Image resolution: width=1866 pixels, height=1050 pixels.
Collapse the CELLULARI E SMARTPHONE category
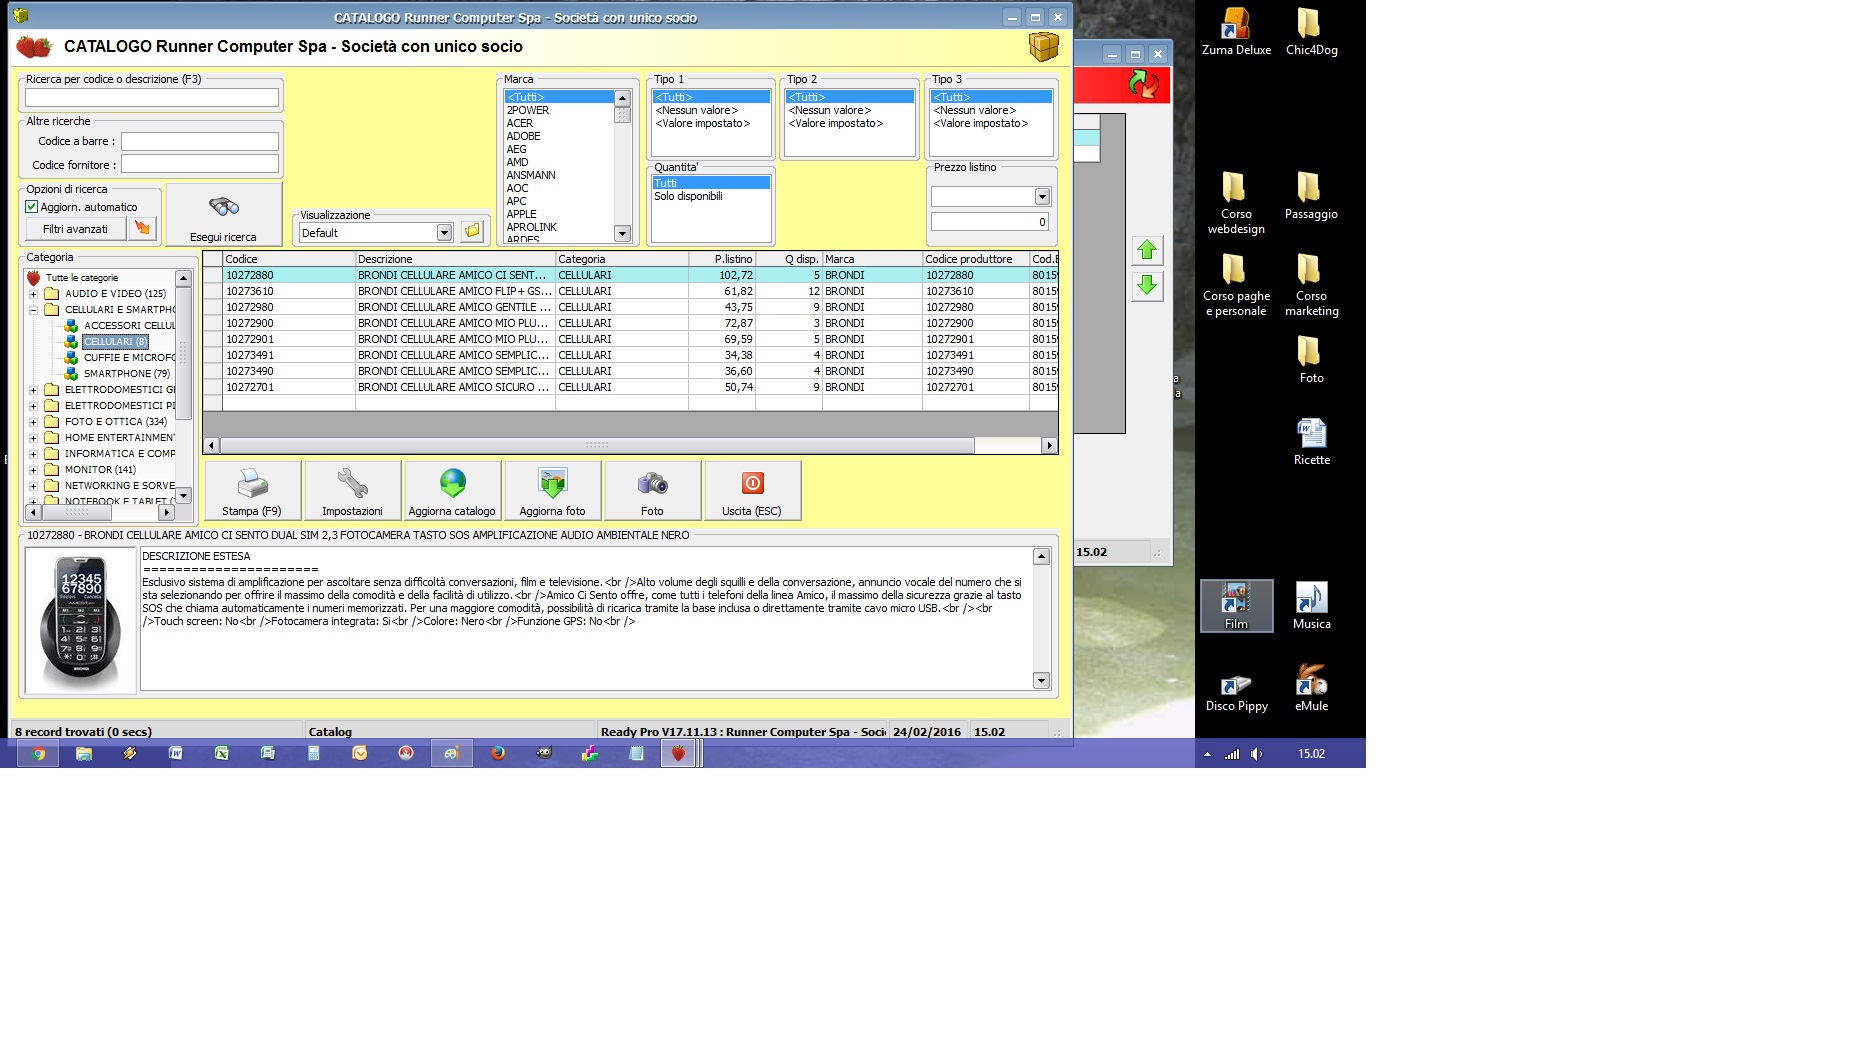click(33, 310)
